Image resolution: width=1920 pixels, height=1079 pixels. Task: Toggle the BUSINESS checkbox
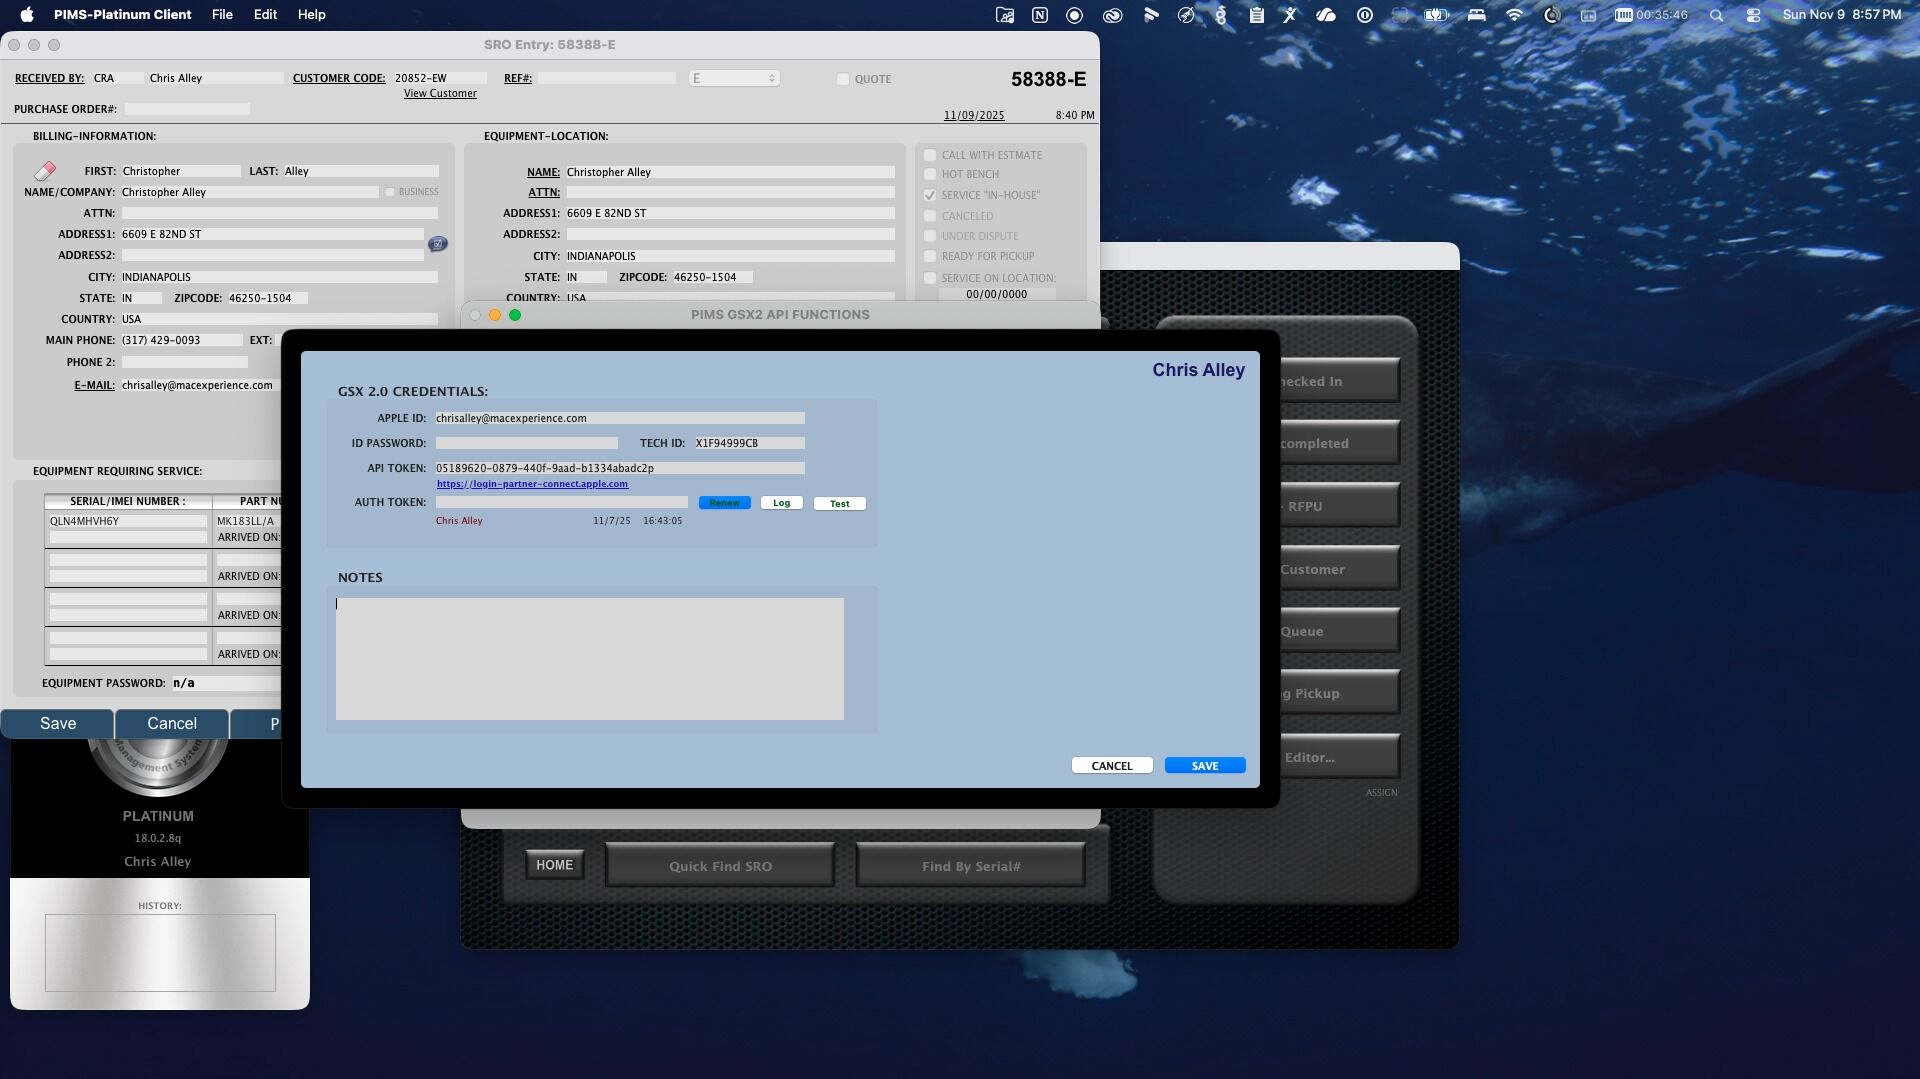point(390,192)
